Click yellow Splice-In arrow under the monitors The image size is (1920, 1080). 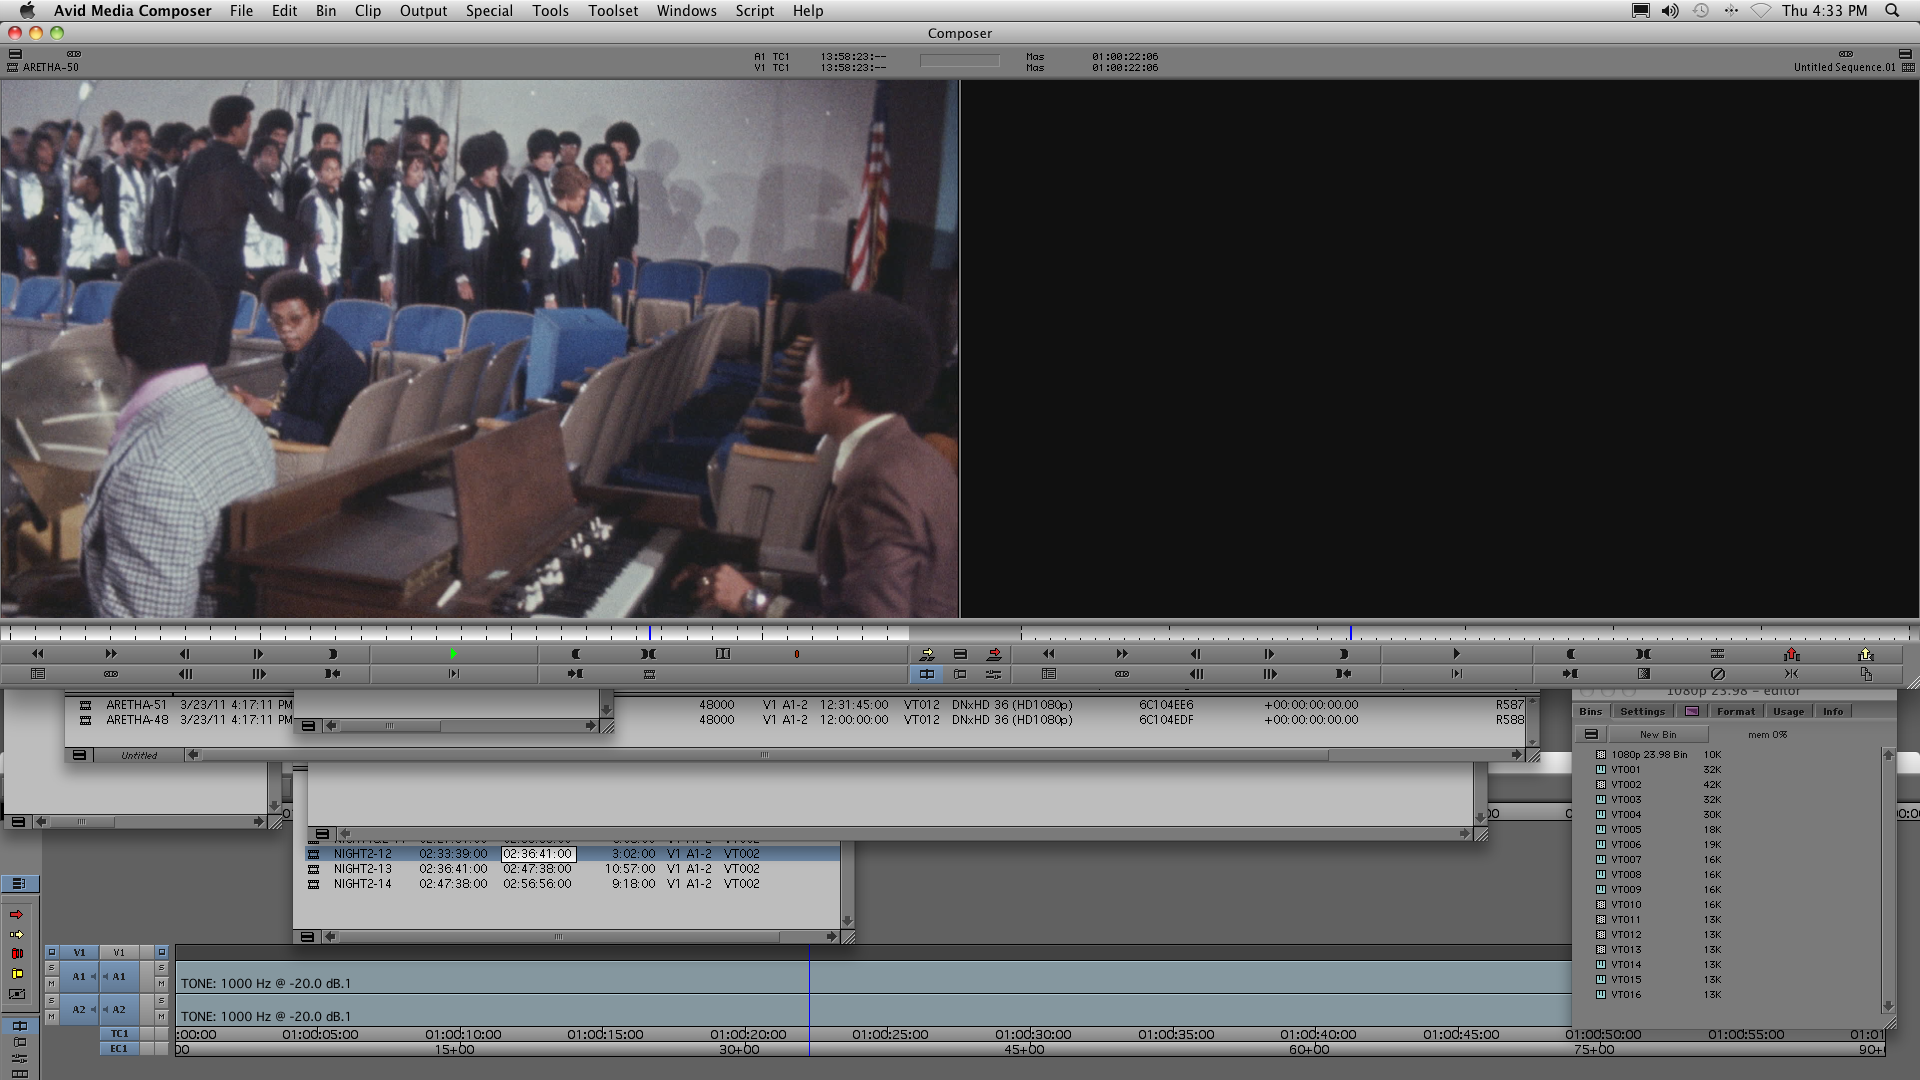(x=927, y=654)
